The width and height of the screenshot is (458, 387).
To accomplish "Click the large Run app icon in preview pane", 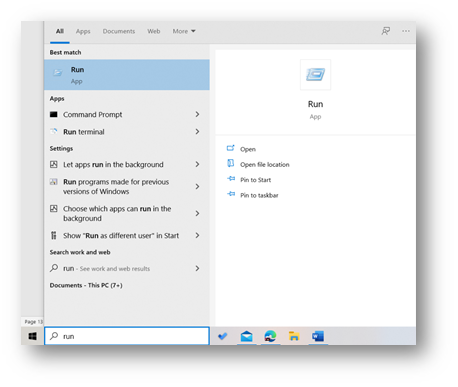I will click(315, 75).
